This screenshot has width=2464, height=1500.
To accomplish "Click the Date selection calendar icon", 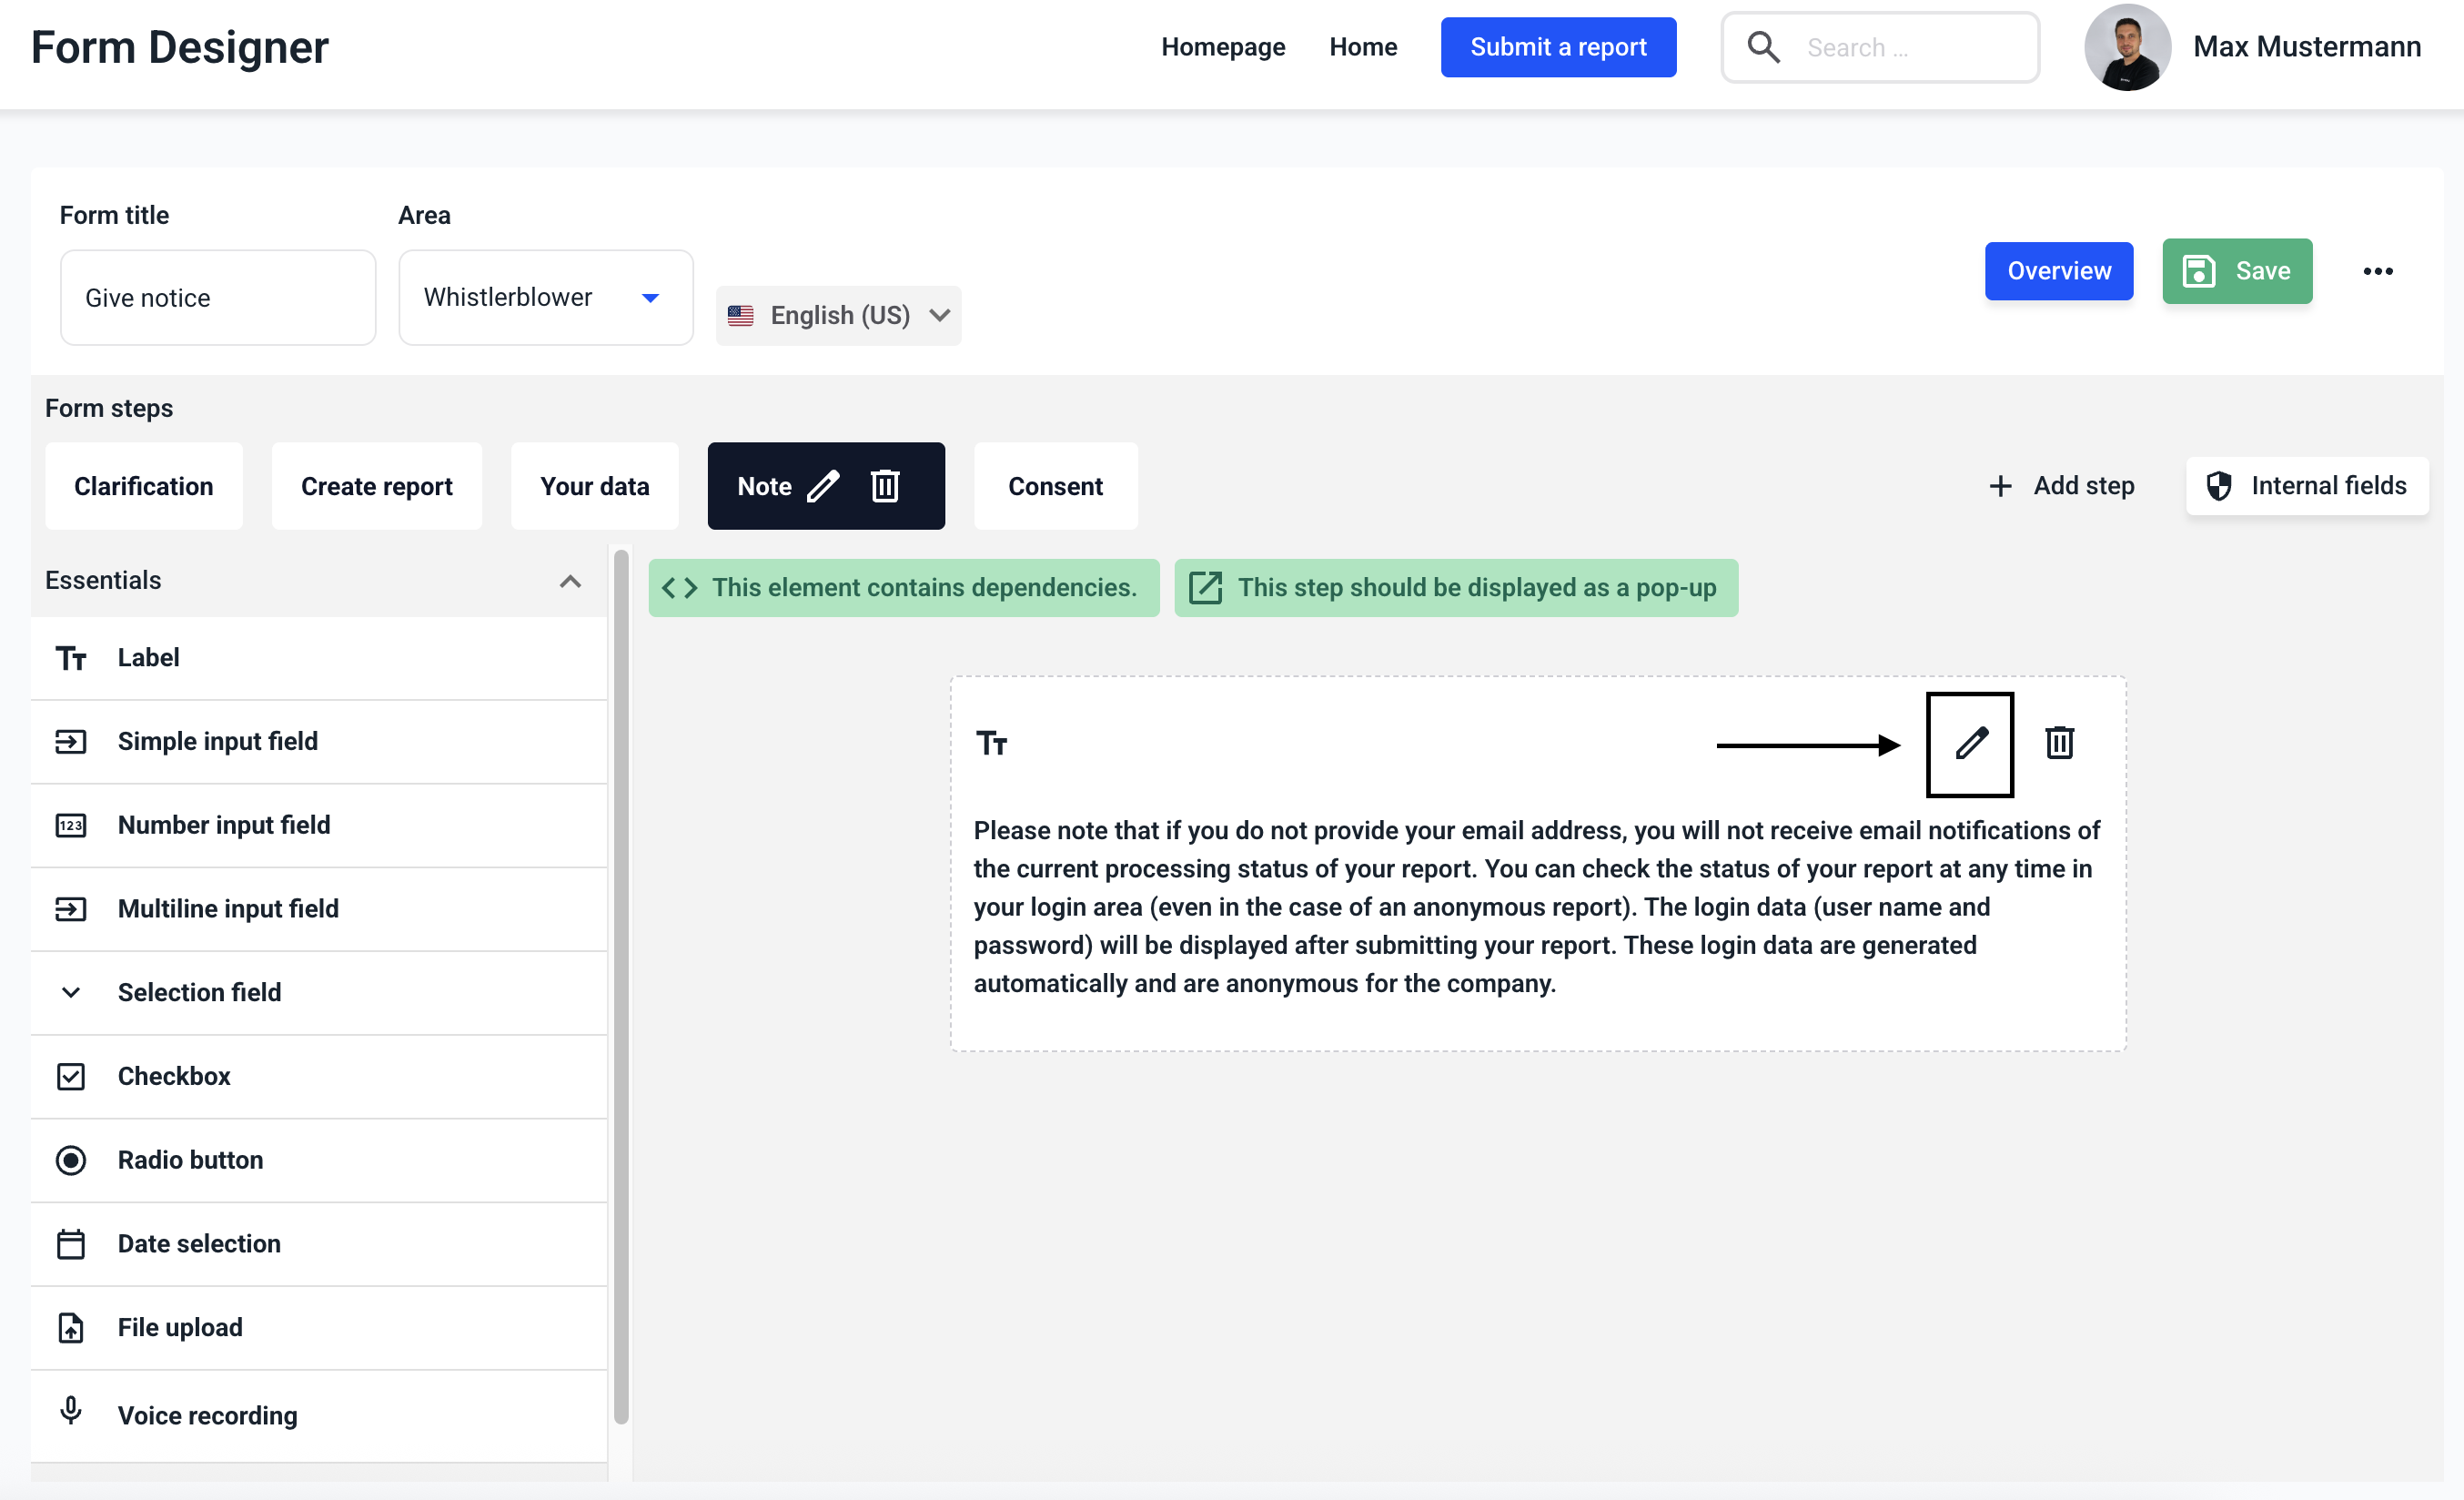I will pos(71,1243).
